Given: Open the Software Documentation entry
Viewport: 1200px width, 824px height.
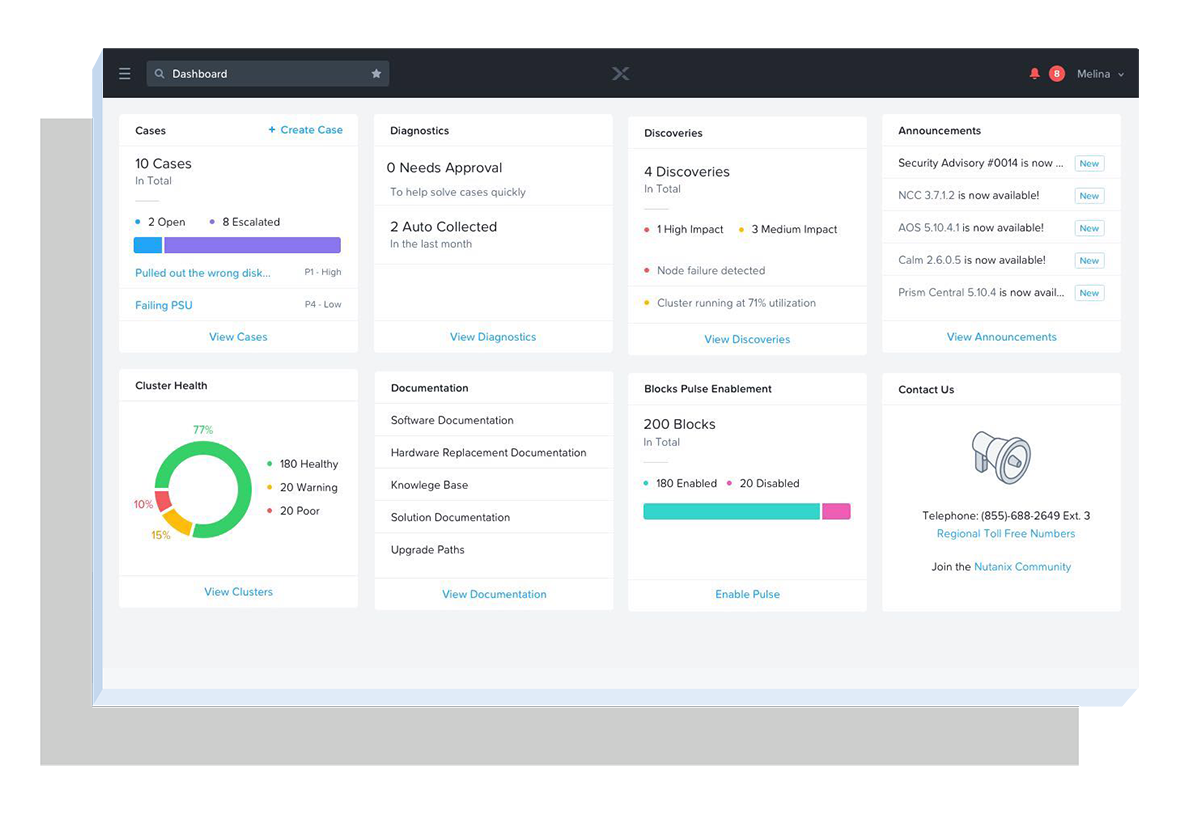Looking at the screenshot, I should click(452, 421).
